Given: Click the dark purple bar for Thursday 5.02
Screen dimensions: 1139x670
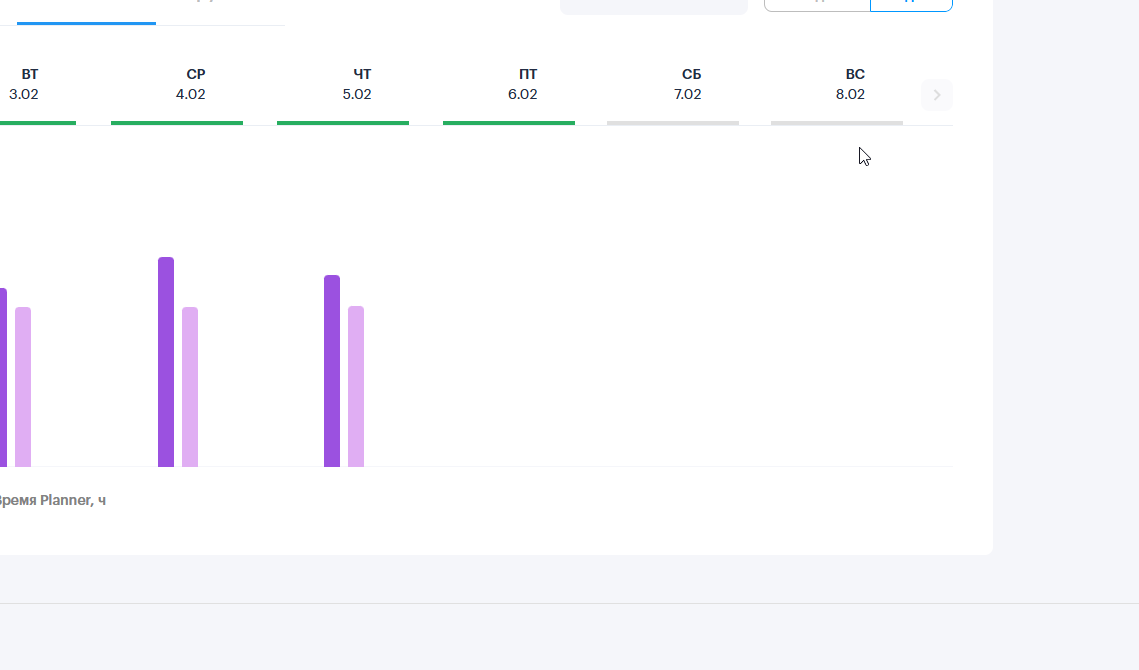Looking at the screenshot, I should click(332, 371).
